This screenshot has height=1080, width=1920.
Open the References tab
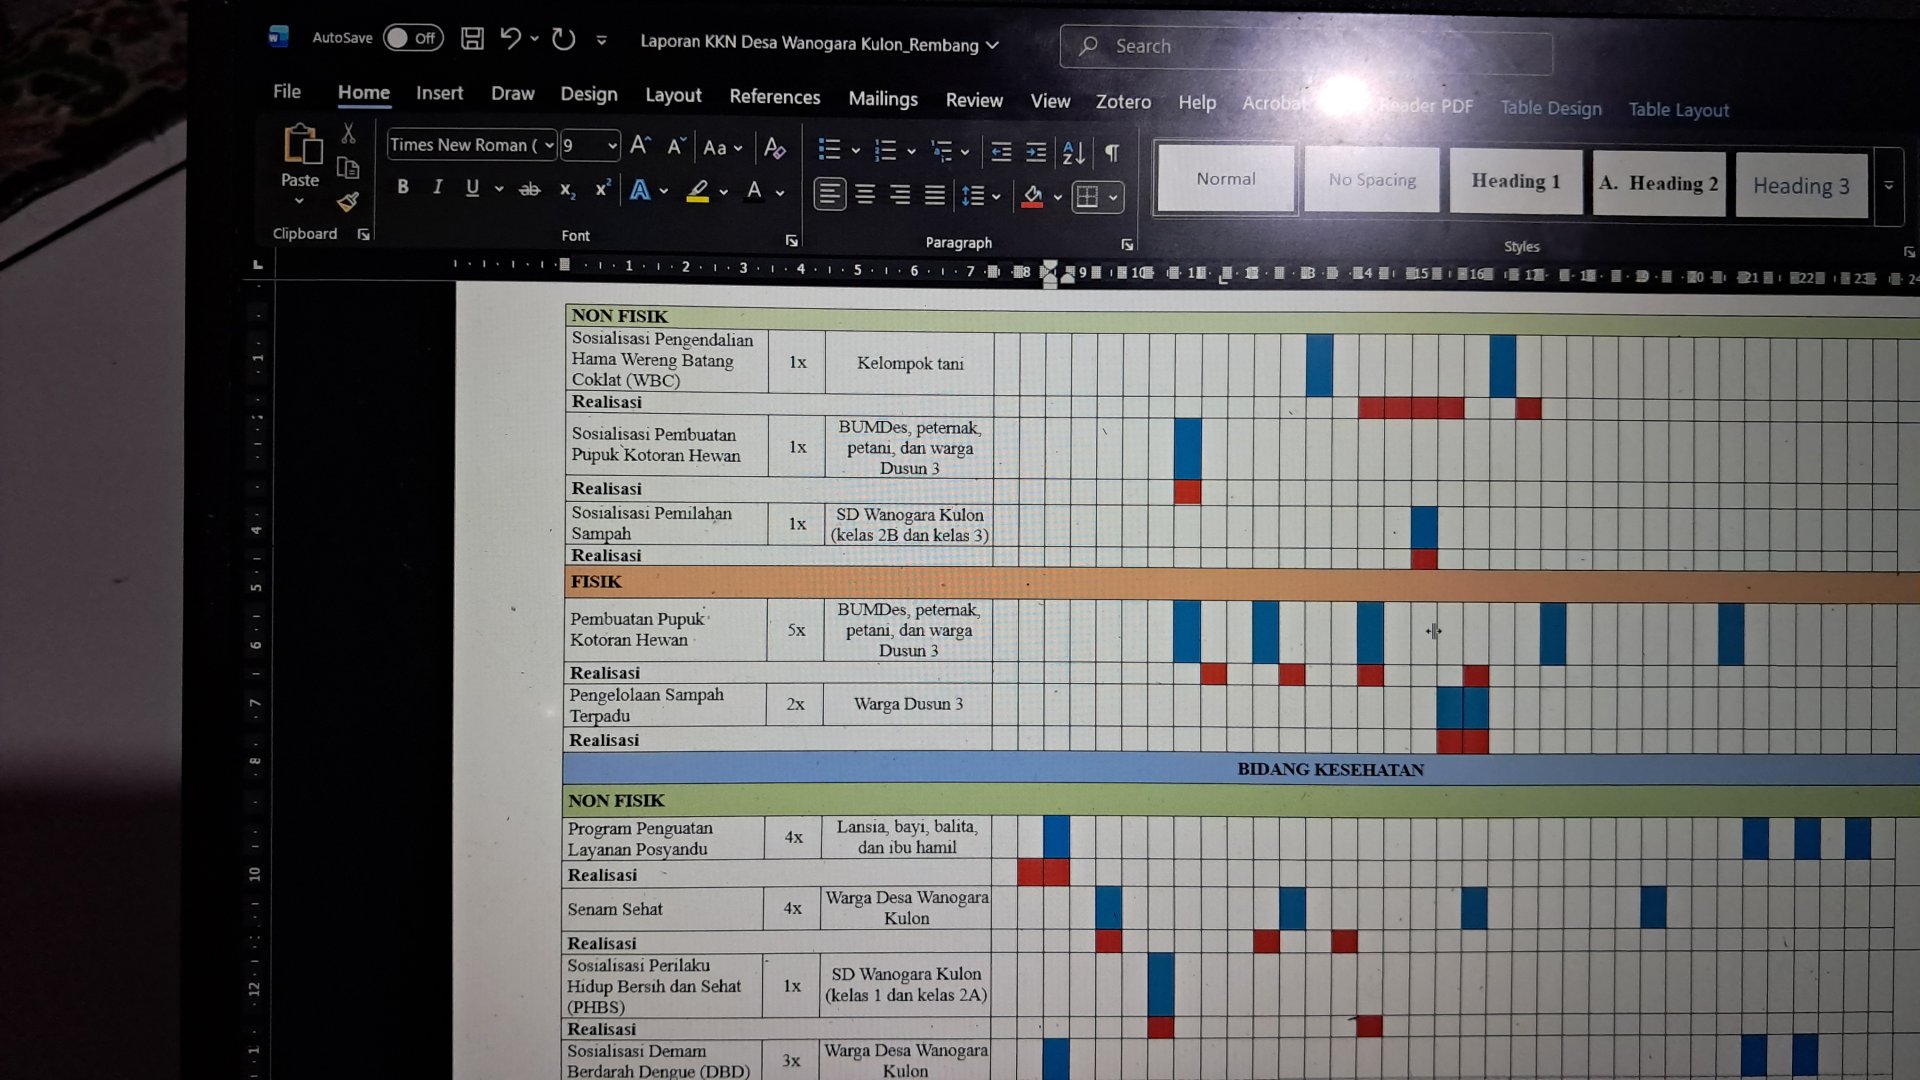(774, 97)
